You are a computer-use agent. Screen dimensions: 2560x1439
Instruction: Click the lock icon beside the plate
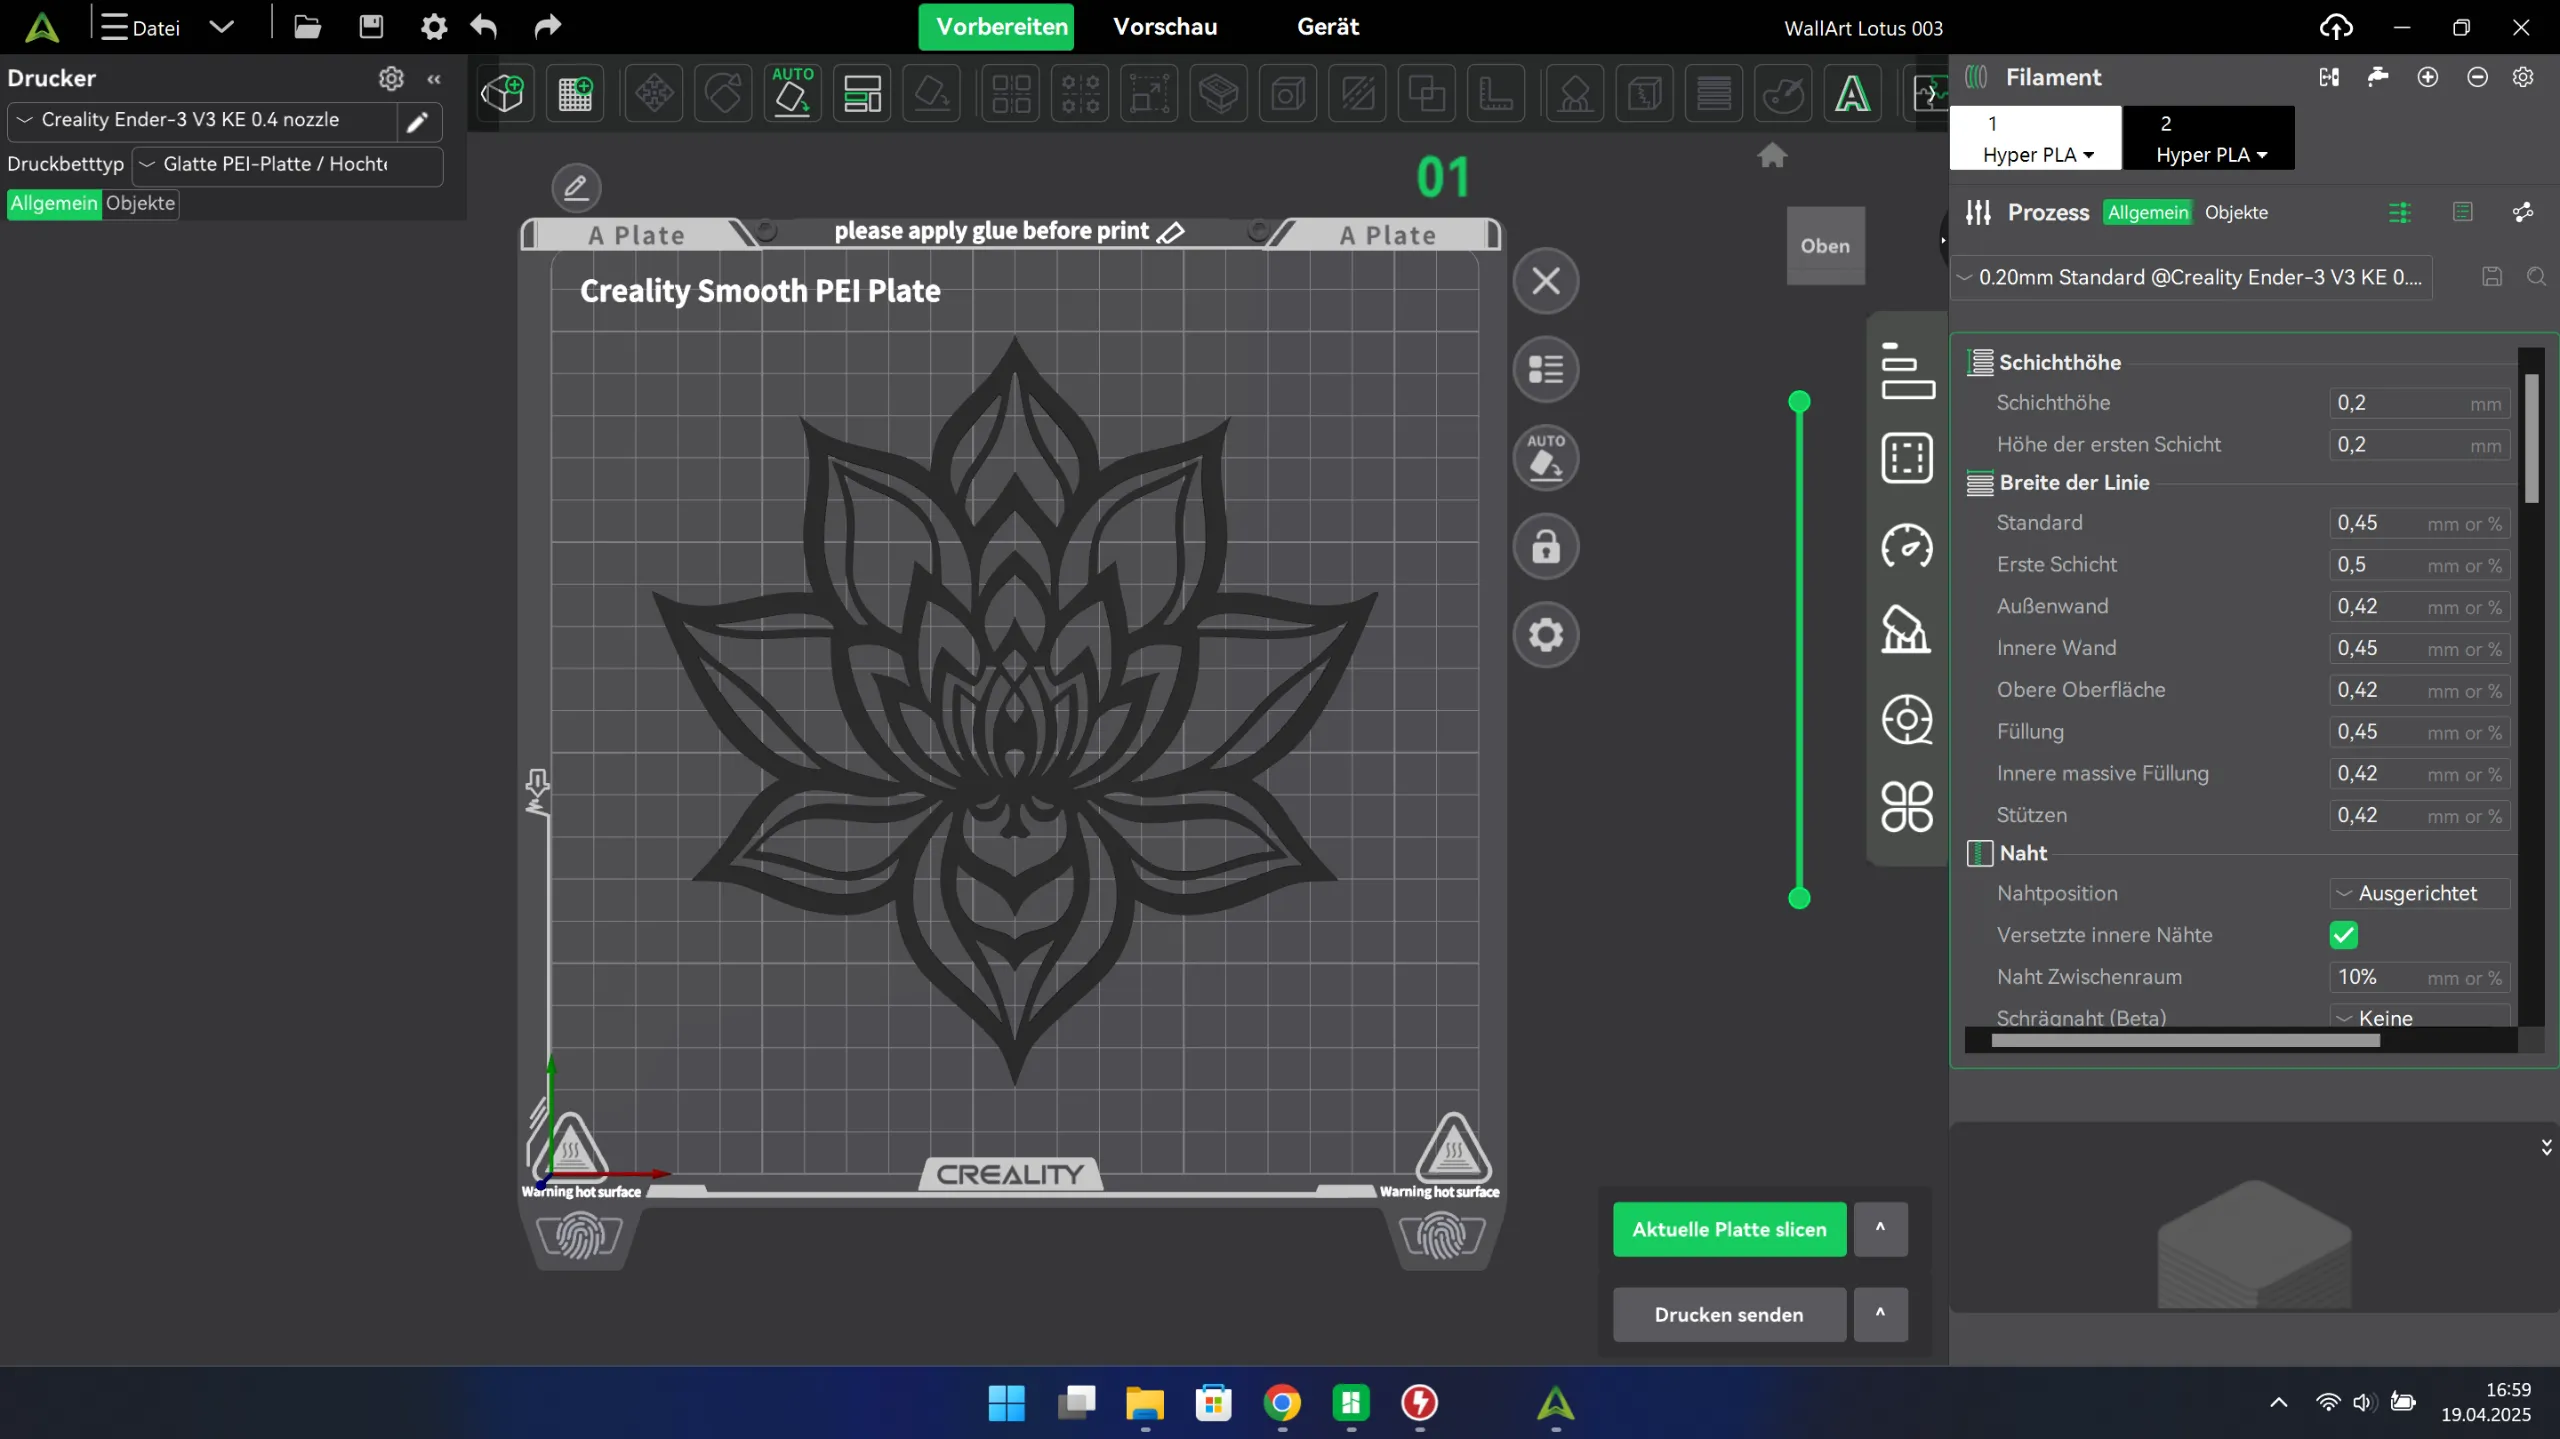1546,547
